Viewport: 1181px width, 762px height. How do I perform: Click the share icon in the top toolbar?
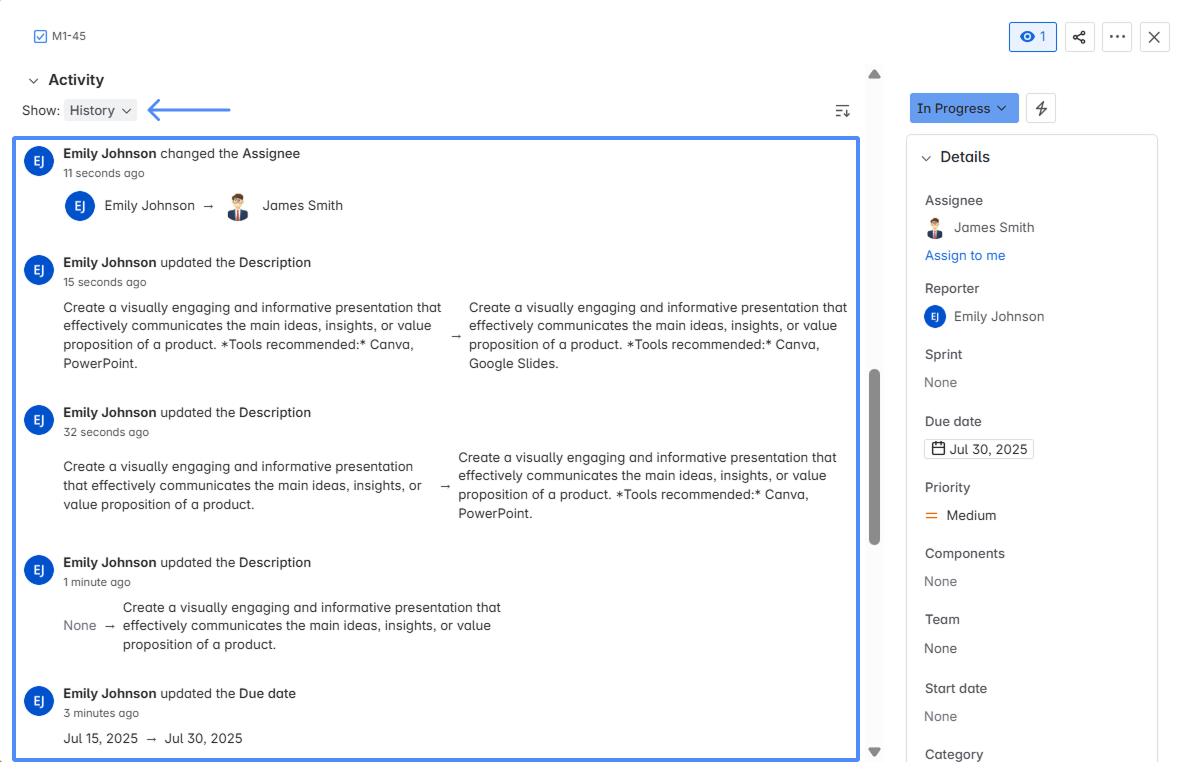(x=1079, y=36)
